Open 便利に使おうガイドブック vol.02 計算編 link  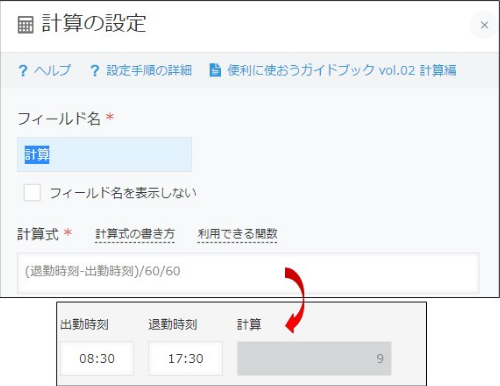(x=342, y=70)
